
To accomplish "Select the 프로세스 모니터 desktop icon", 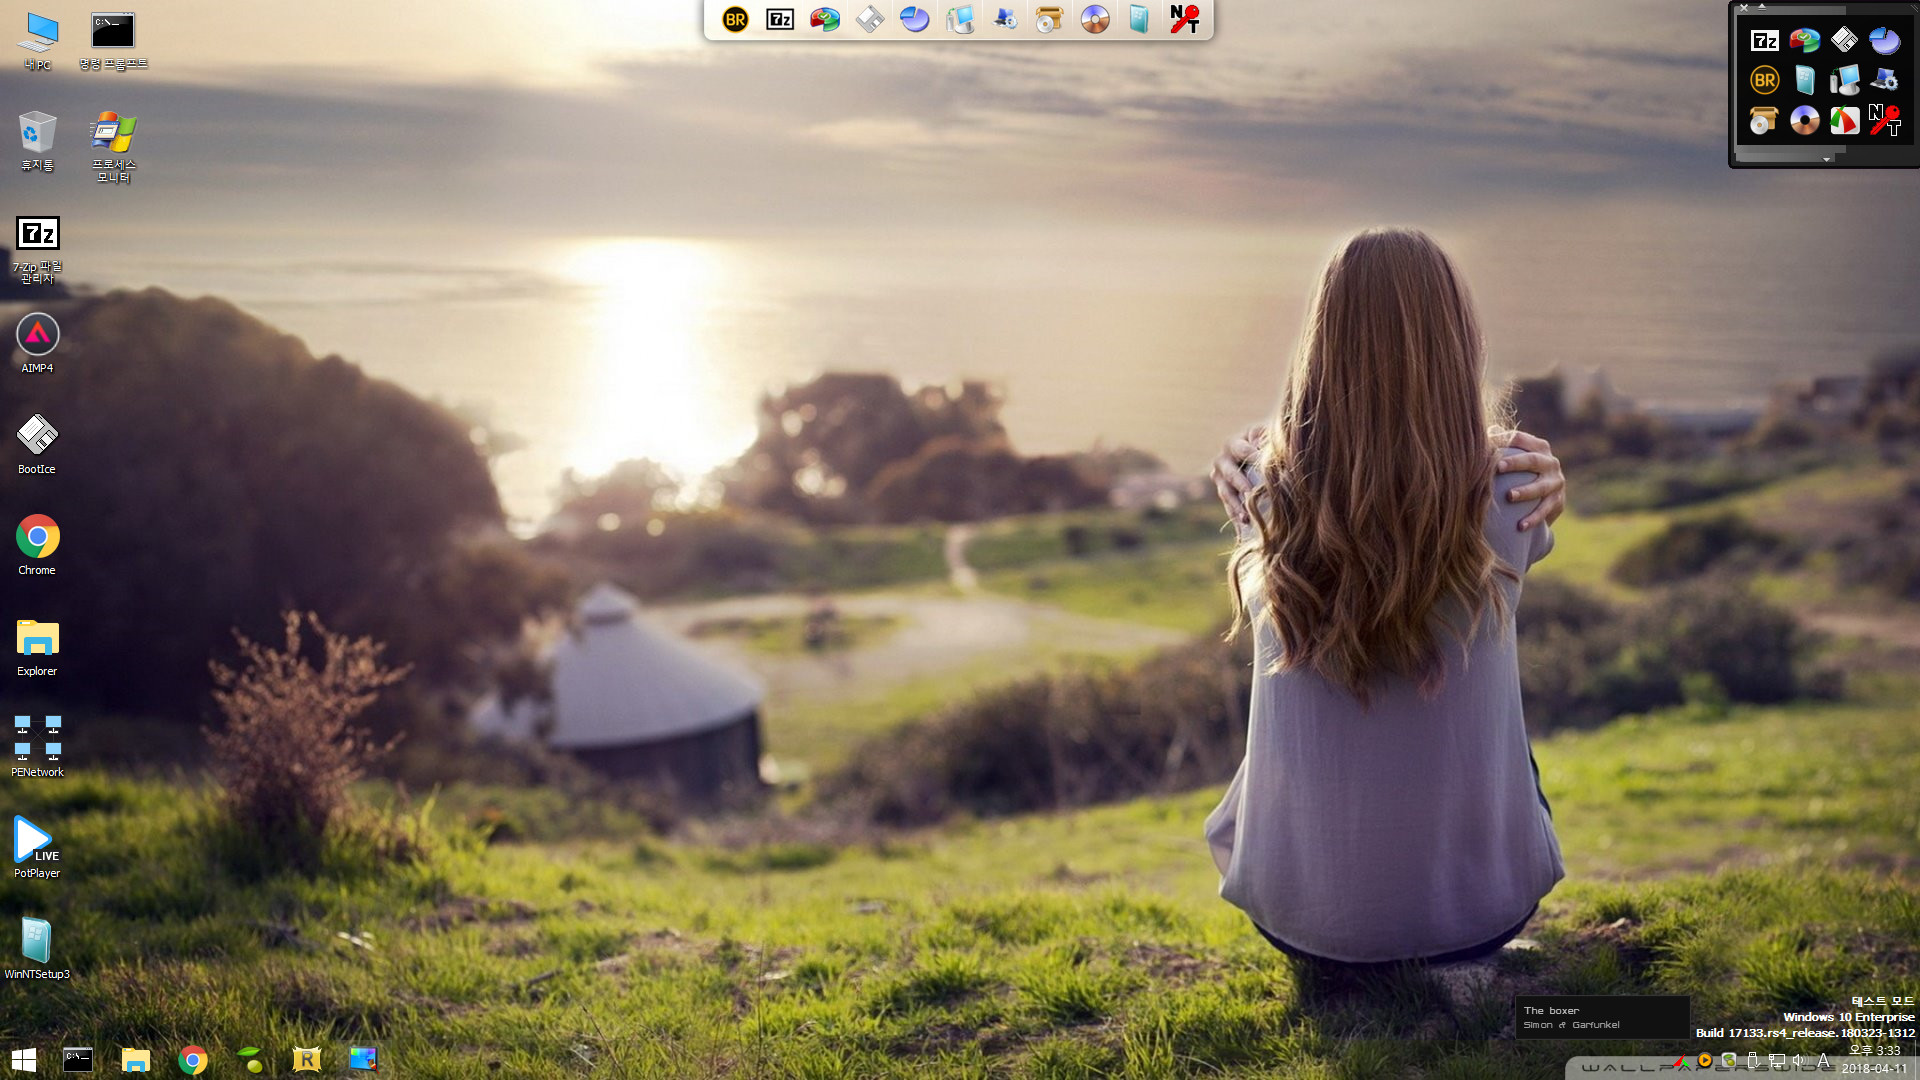I will click(x=113, y=147).
